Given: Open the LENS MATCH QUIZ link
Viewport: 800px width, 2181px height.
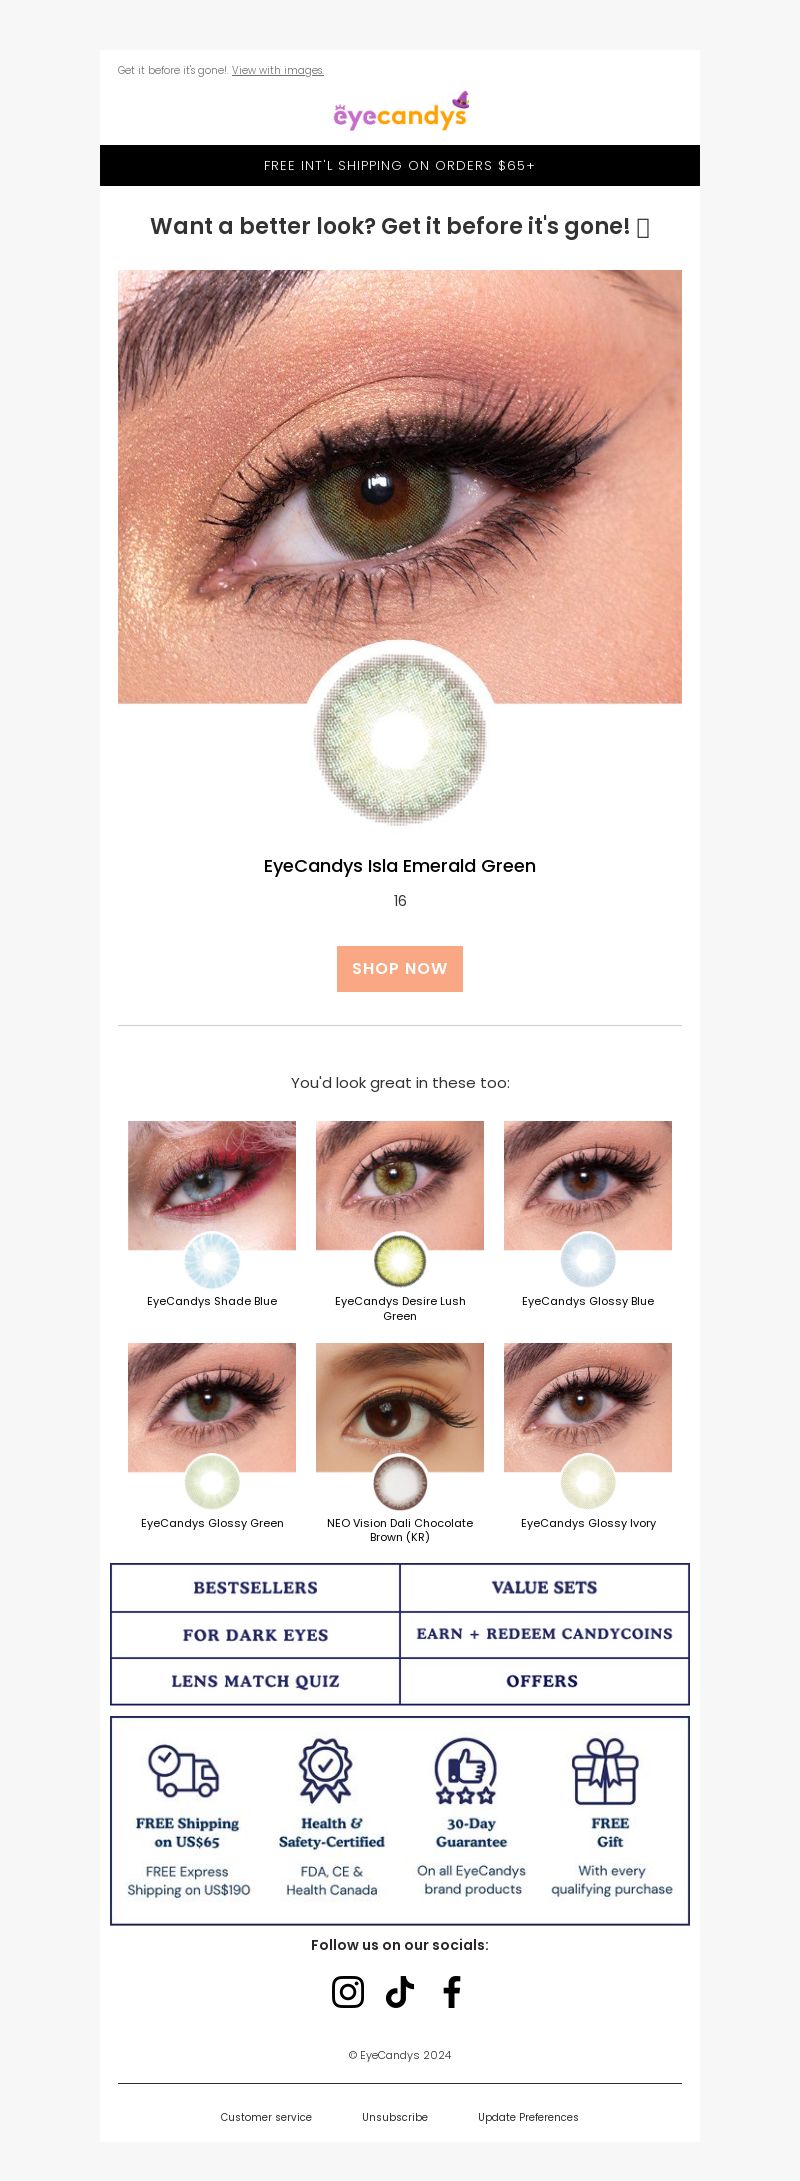Looking at the screenshot, I should point(256,1681).
